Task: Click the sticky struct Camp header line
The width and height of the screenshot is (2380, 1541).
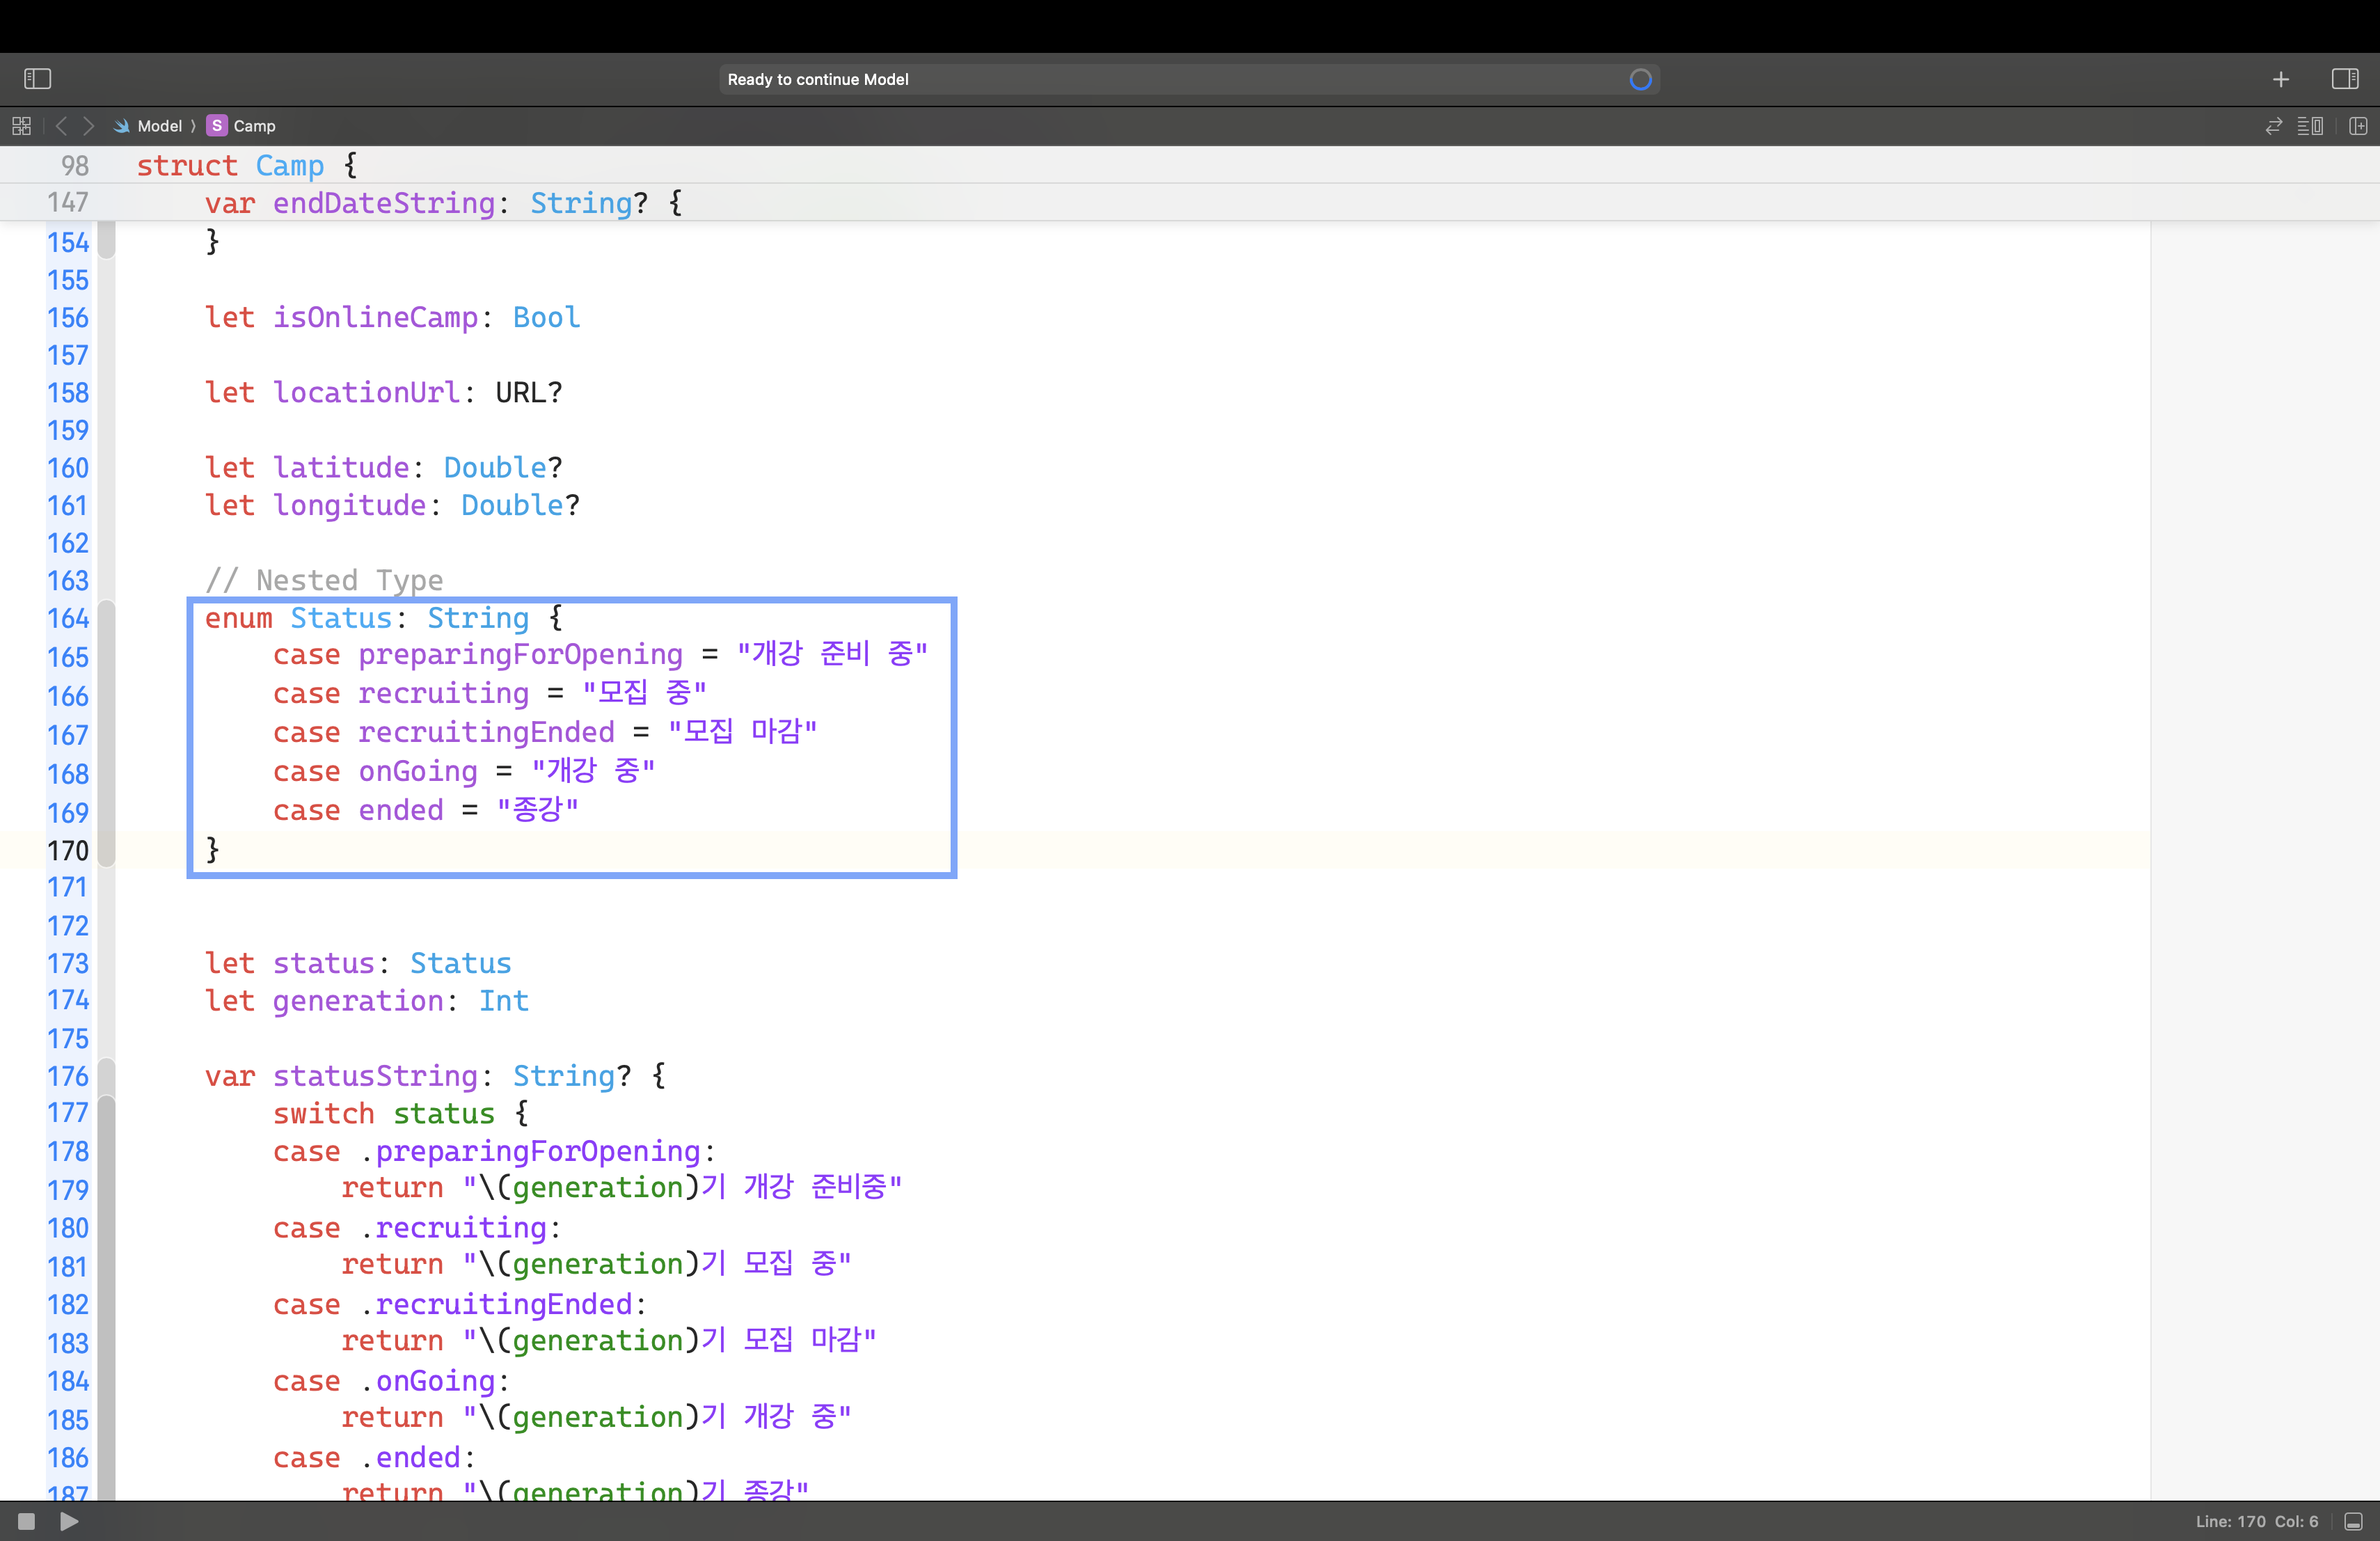Action: point(246,165)
